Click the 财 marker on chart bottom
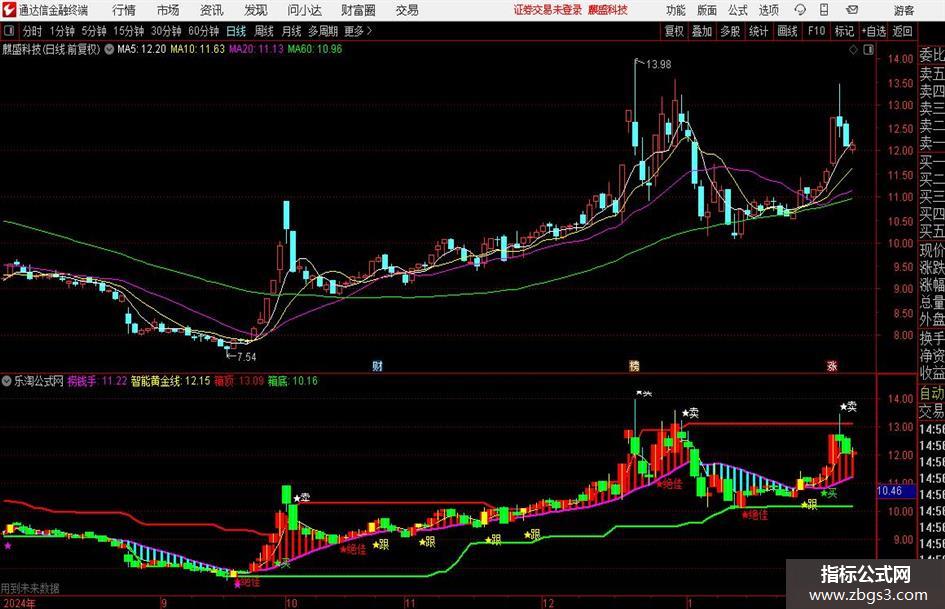The width and height of the screenshot is (945, 609). pos(377,365)
